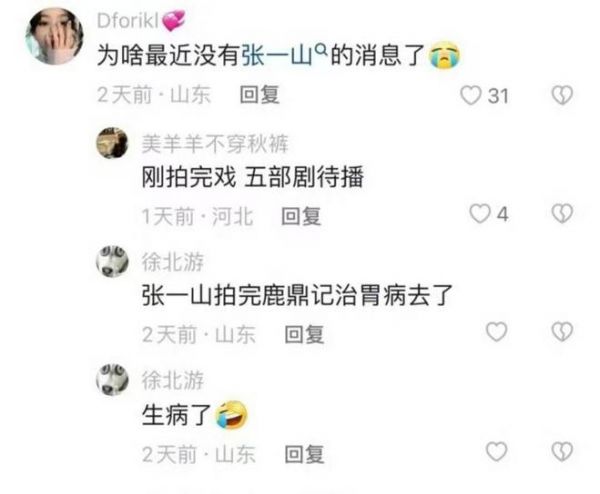Like 徐北游's 治胃病去了 comment
The width and height of the screenshot is (600, 494).
(x=497, y=332)
